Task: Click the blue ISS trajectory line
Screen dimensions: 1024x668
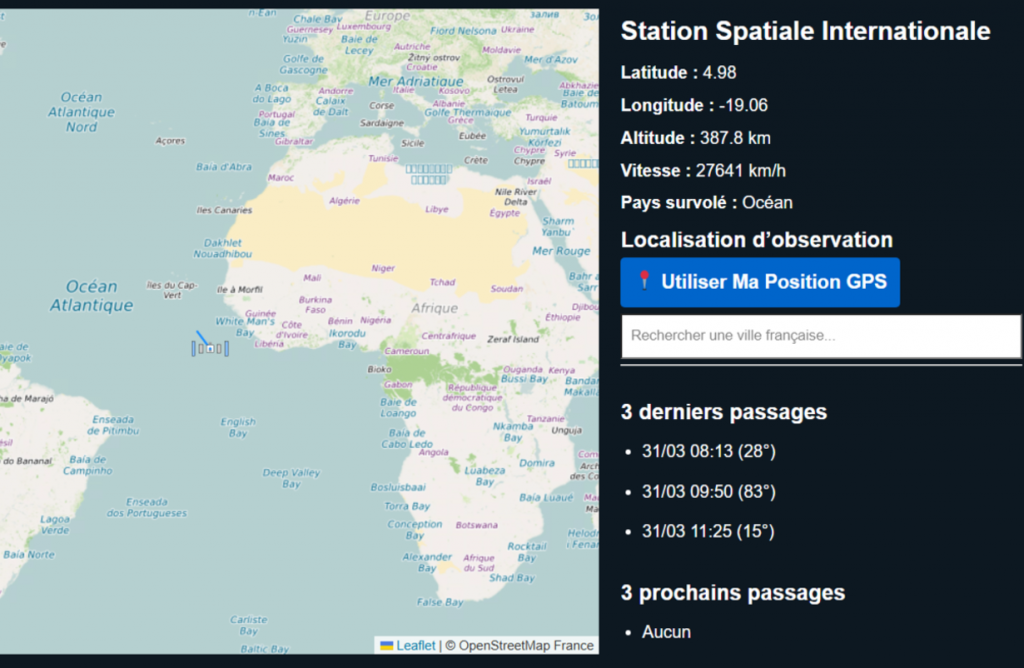Action: click(201, 337)
